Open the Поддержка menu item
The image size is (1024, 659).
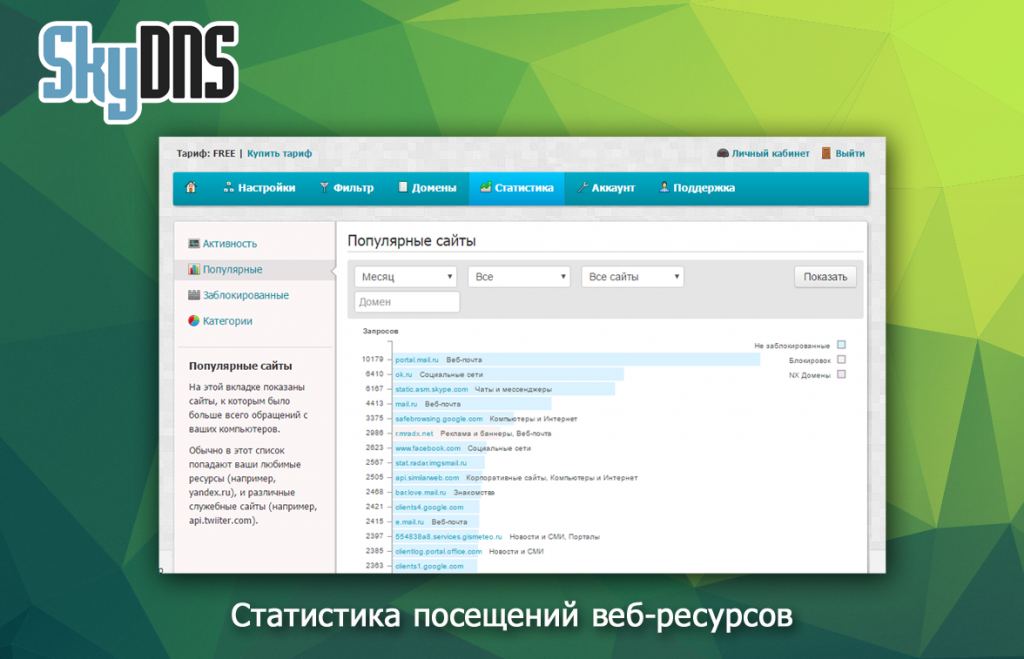click(697, 188)
